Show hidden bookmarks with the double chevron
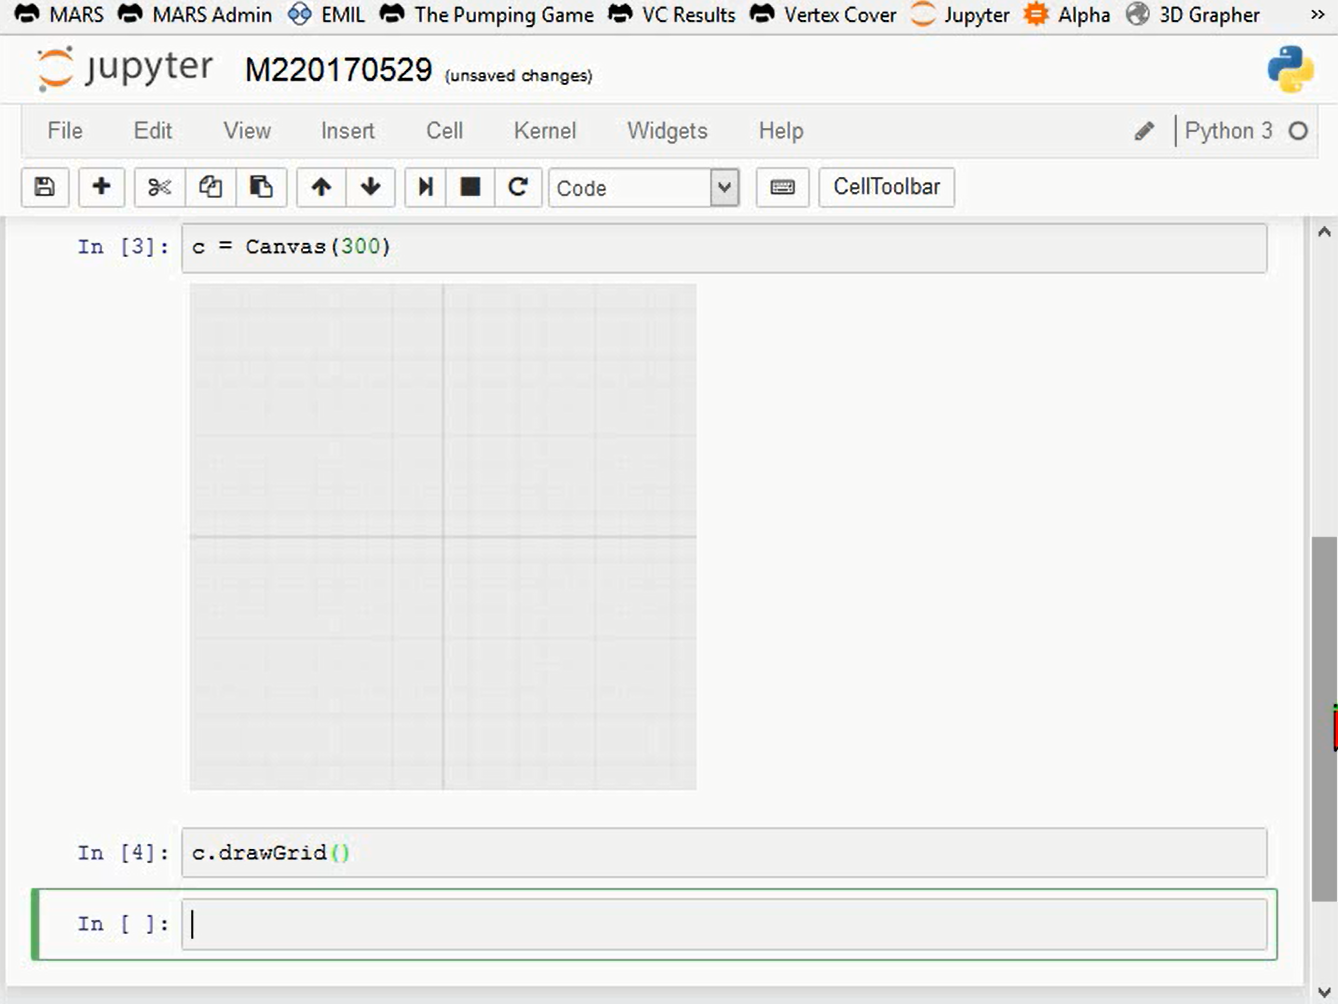The width and height of the screenshot is (1338, 1004). coord(1317,15)
